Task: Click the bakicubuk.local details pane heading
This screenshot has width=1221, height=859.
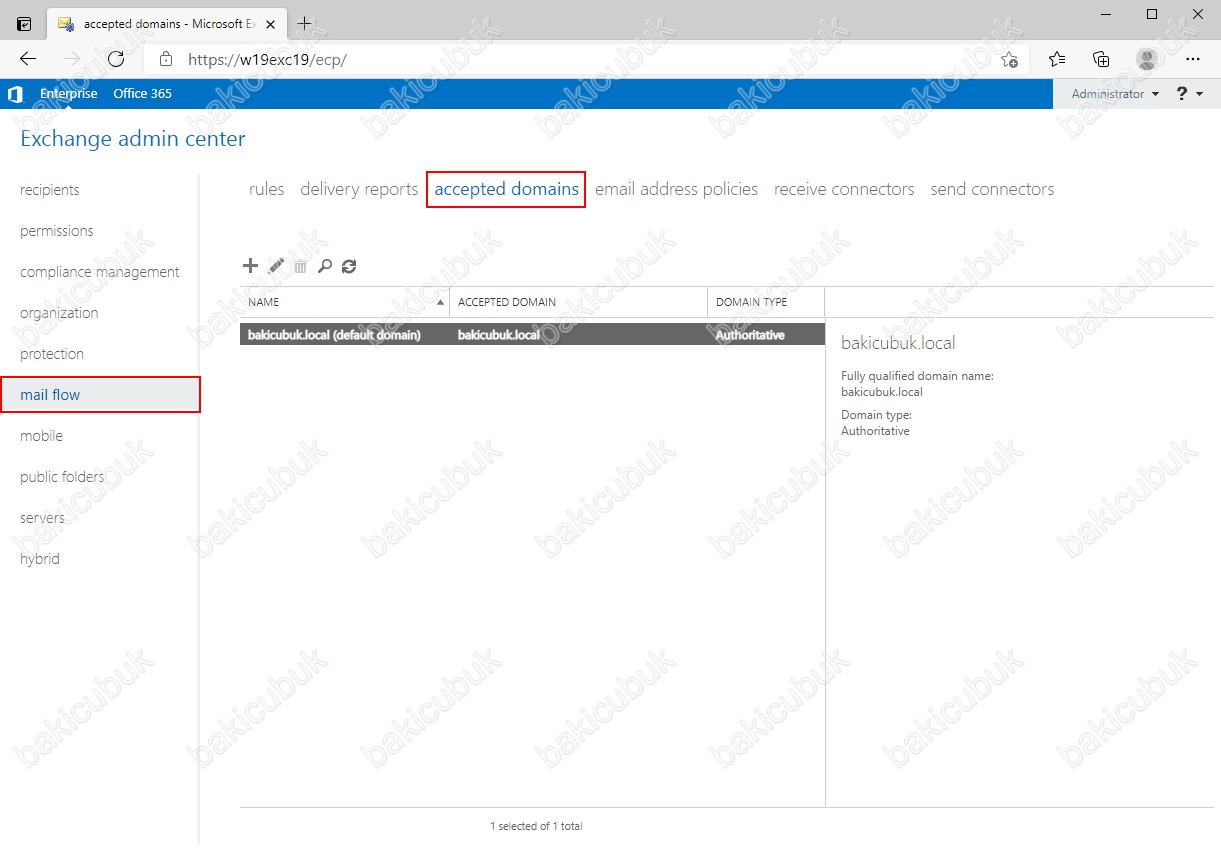Action: coord(898,343)
